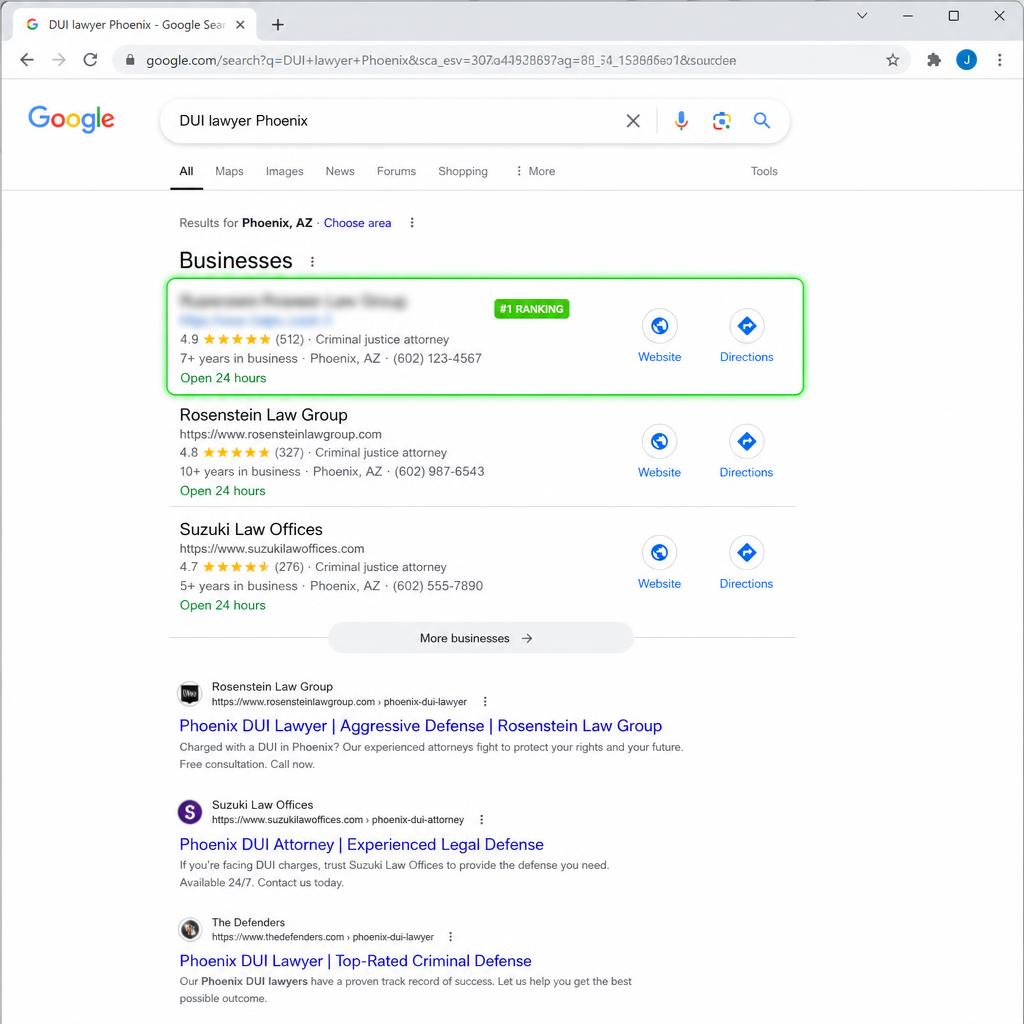The width and height of the screenshot is (1024, 1024).
Task: Click the browser forward arrow
Action: 59,60
